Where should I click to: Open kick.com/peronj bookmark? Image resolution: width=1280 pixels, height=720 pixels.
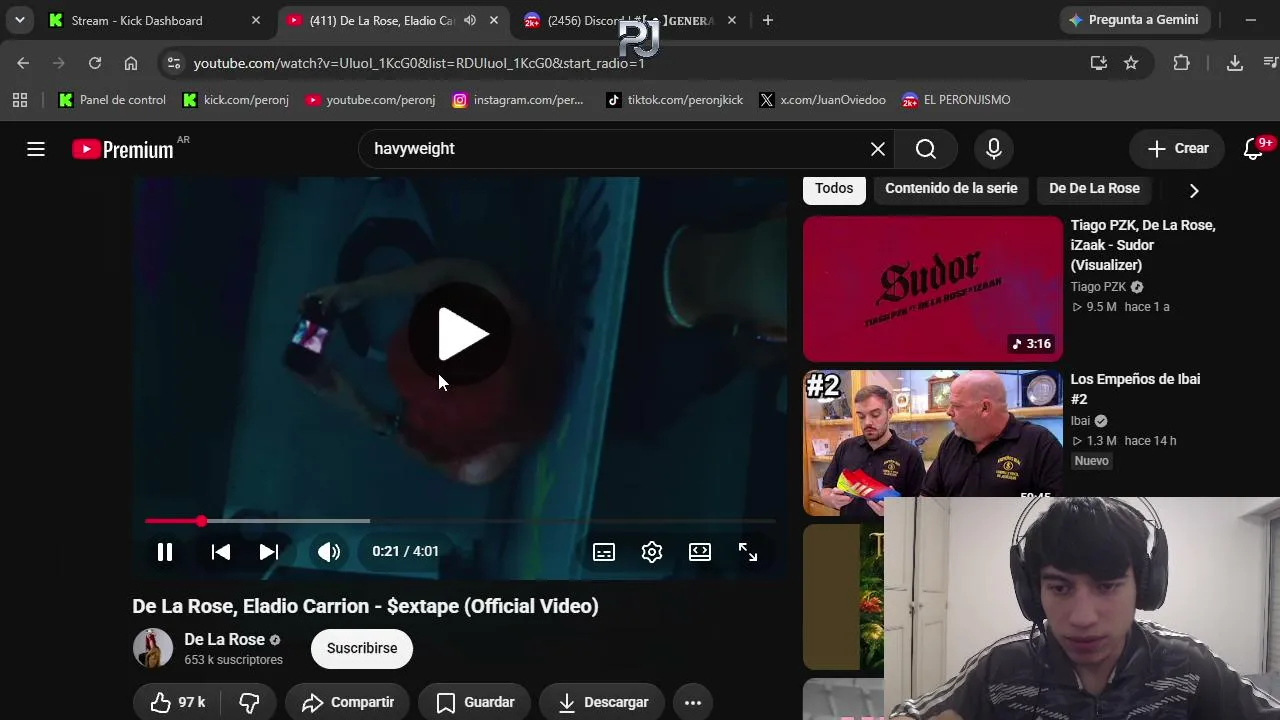(x=236, y=100)
